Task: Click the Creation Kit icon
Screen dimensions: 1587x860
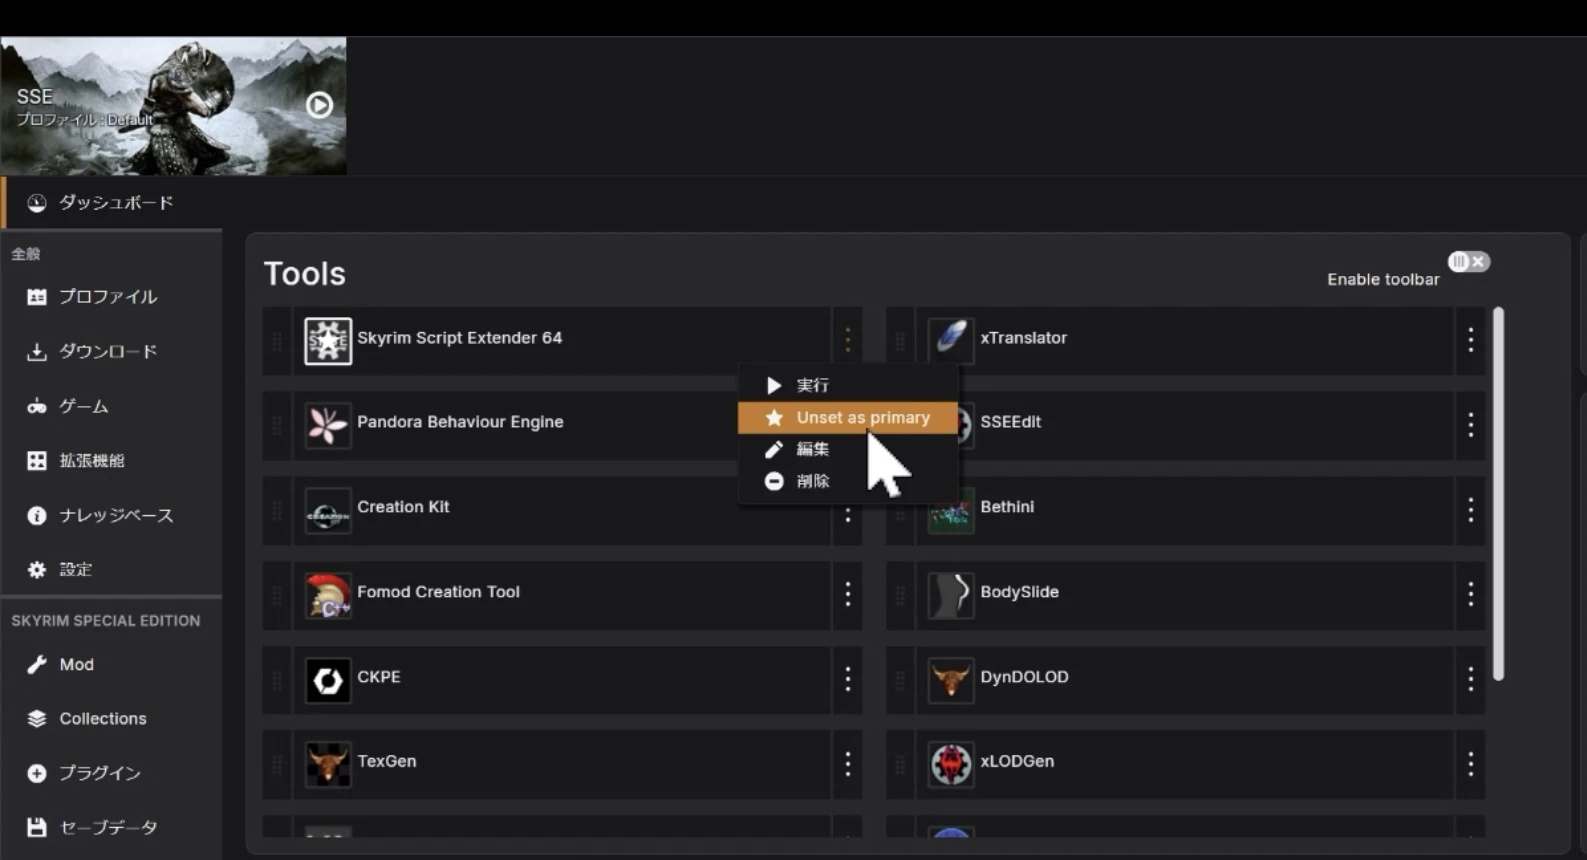Action: (x=328, y=510)
